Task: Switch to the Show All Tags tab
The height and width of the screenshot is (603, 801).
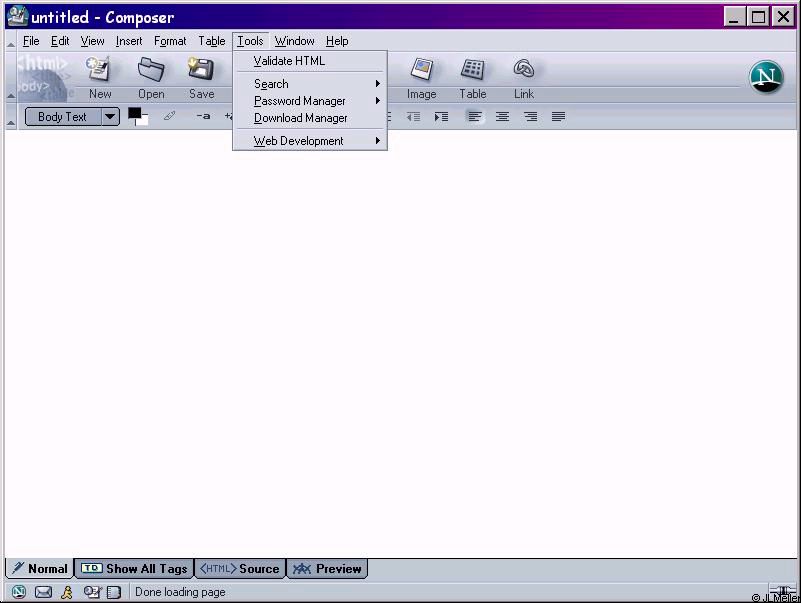Action: pos(134,568)
